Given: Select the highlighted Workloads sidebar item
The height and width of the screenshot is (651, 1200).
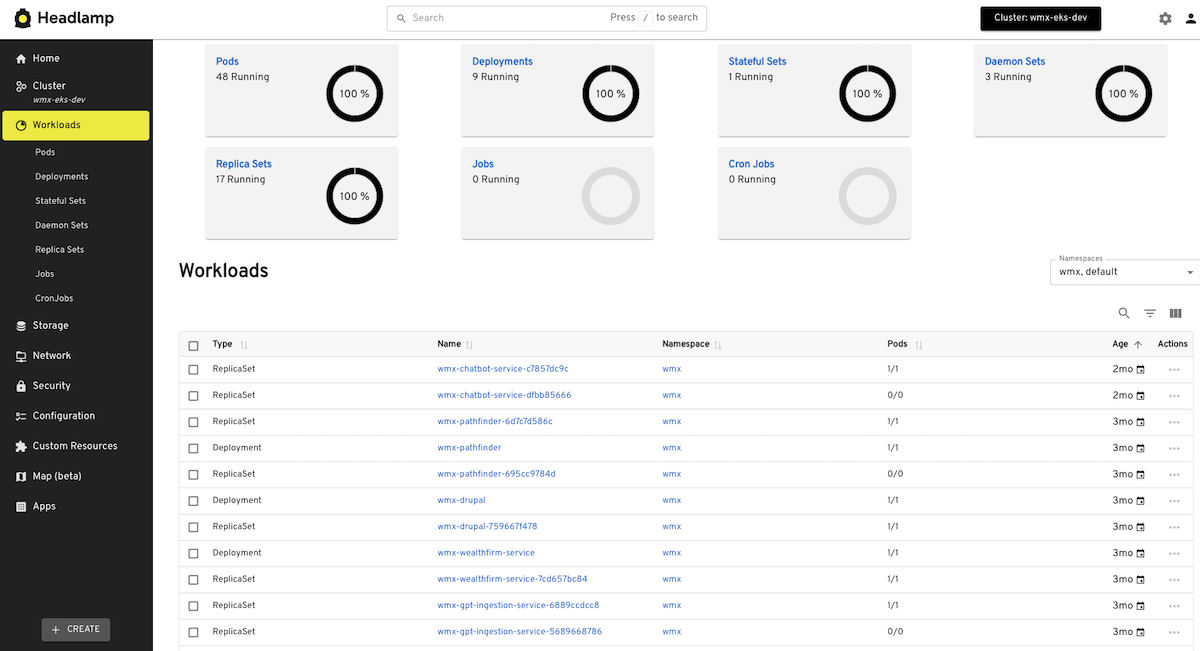Looking at the screenshot, I should click(76, 125).
